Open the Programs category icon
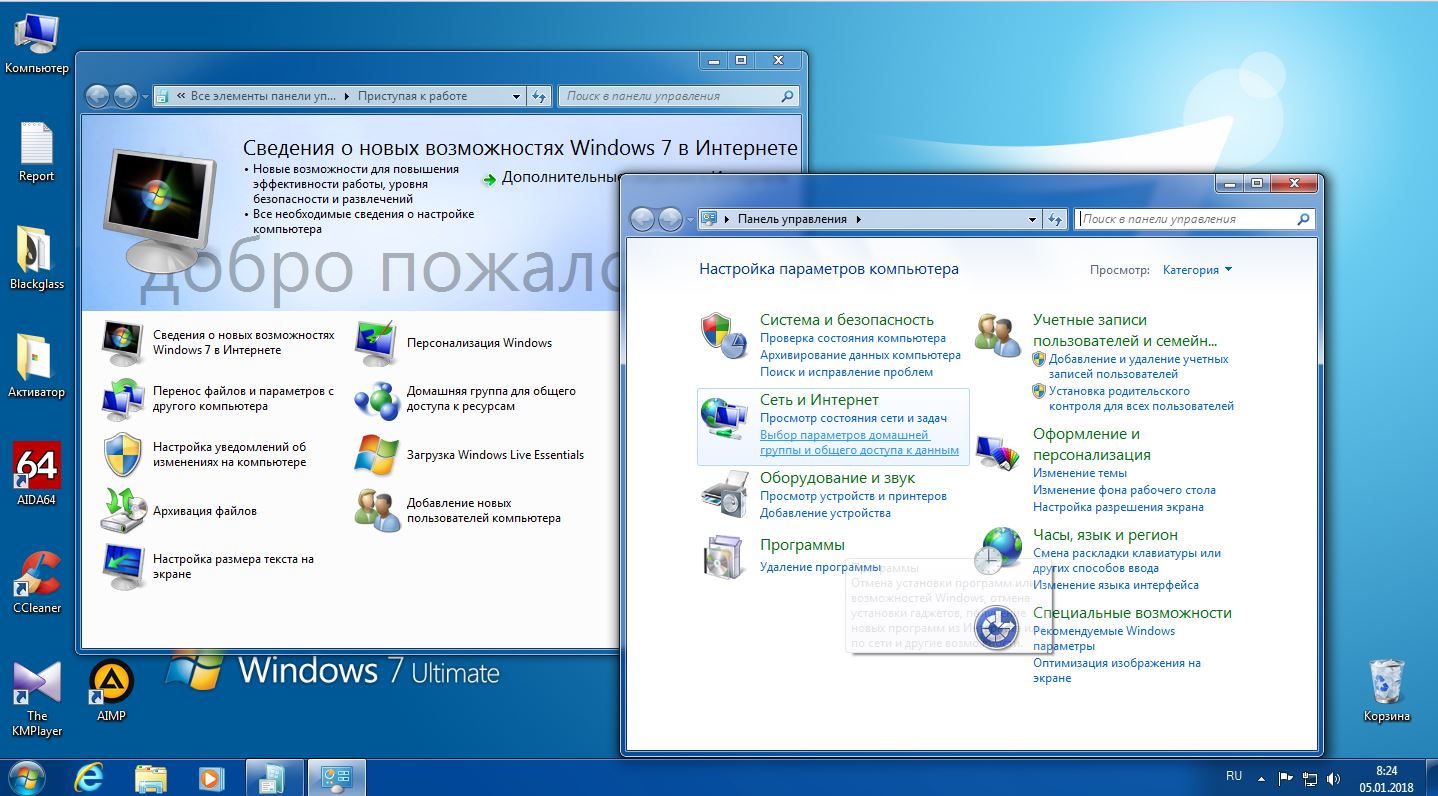The image size is (1438, 796). coord(723,557)
